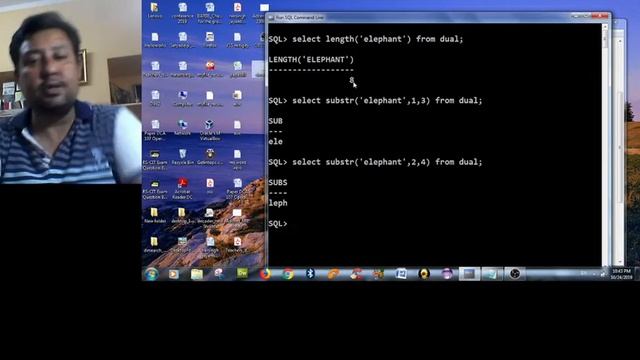Viewport: 640px width, 360px height.
Task: Select the Computer desktop icon
Action: (x=182, y=98)
